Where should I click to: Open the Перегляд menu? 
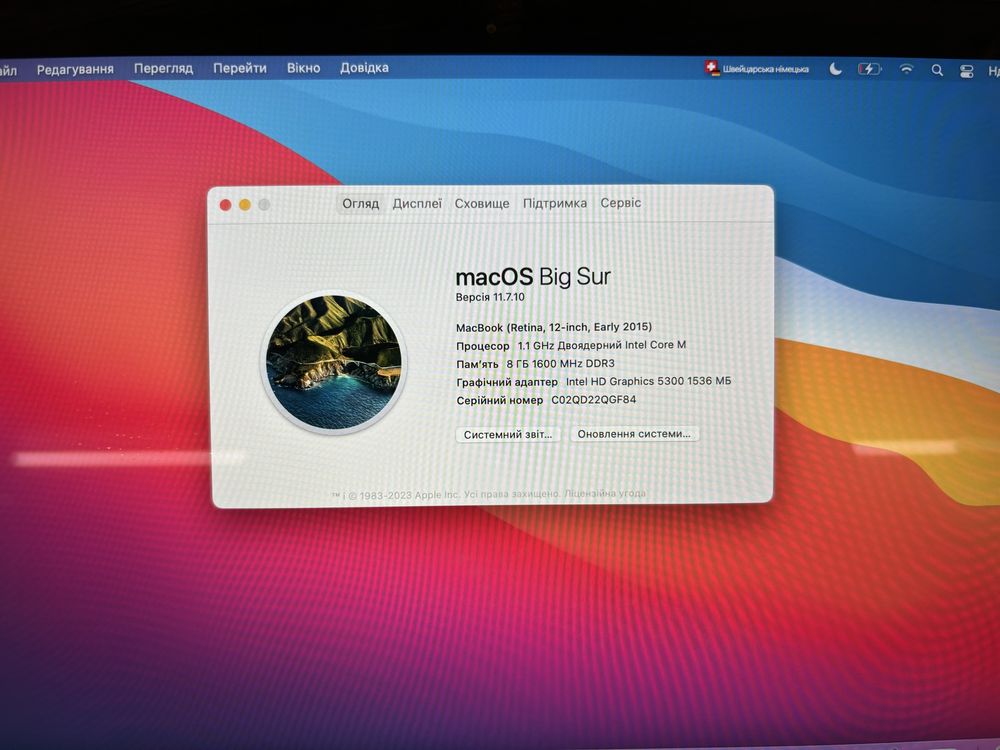tap(163, 68)
